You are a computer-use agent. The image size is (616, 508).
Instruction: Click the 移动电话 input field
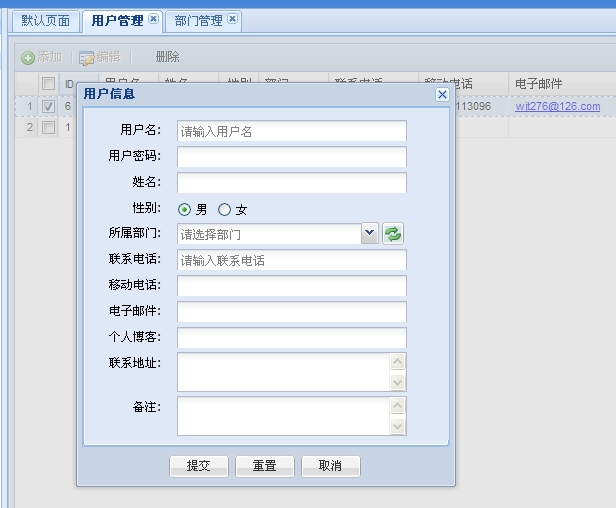(292, 286)
